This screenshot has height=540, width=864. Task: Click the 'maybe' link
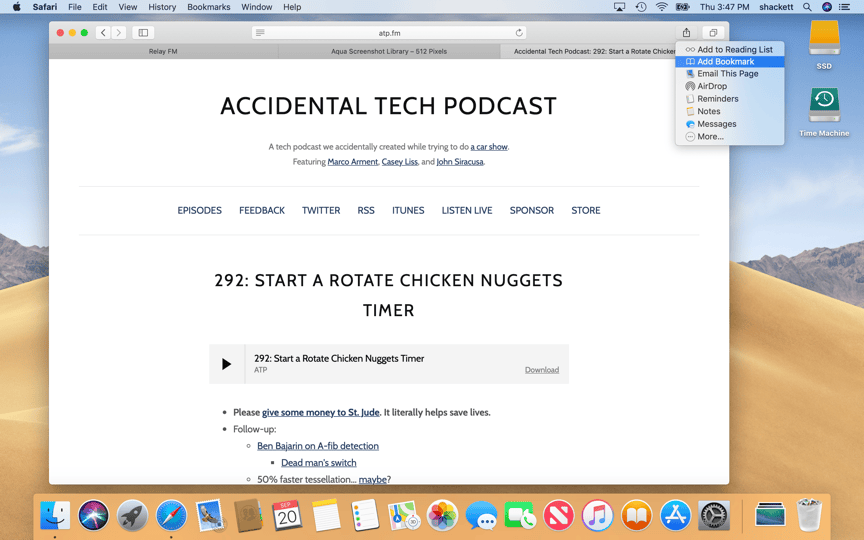(x=372, y=480)
